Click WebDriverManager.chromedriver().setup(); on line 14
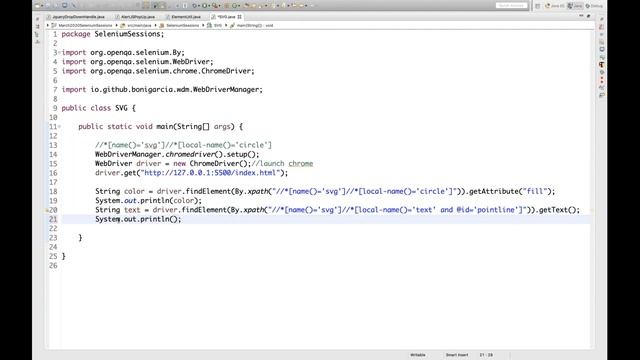The image size is (640, 360). (x=177, y=154)
